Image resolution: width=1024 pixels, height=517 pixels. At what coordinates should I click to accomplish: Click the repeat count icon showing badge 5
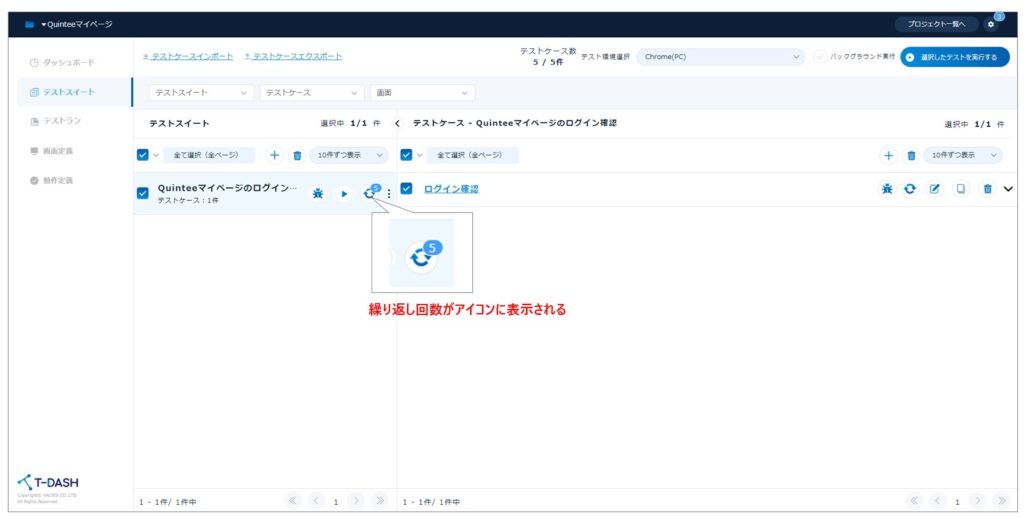click(x=369, y=193)
